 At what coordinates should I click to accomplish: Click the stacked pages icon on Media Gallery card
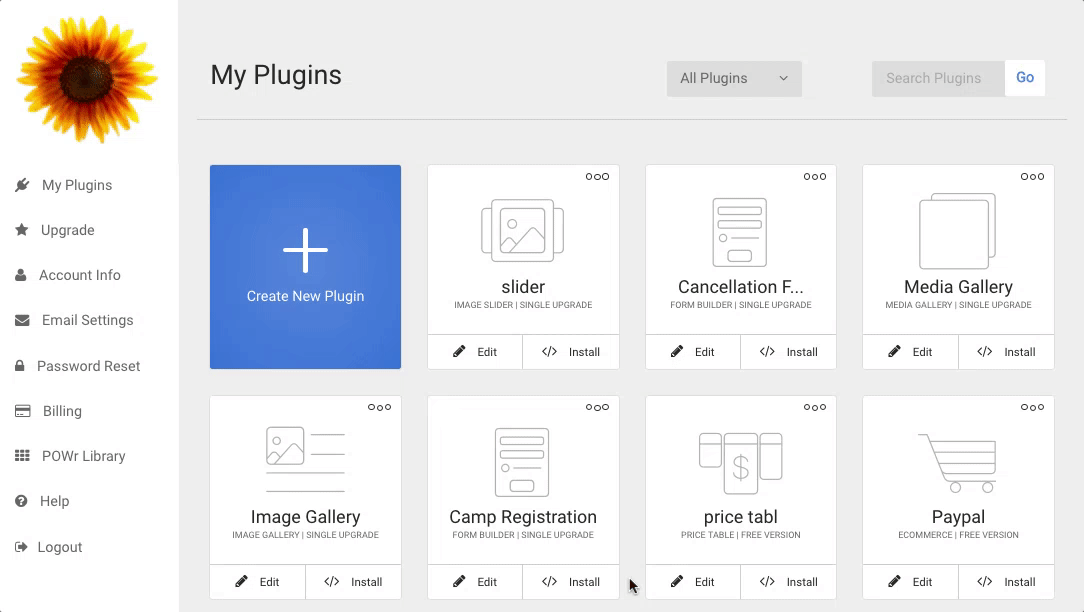pos(957,231)
